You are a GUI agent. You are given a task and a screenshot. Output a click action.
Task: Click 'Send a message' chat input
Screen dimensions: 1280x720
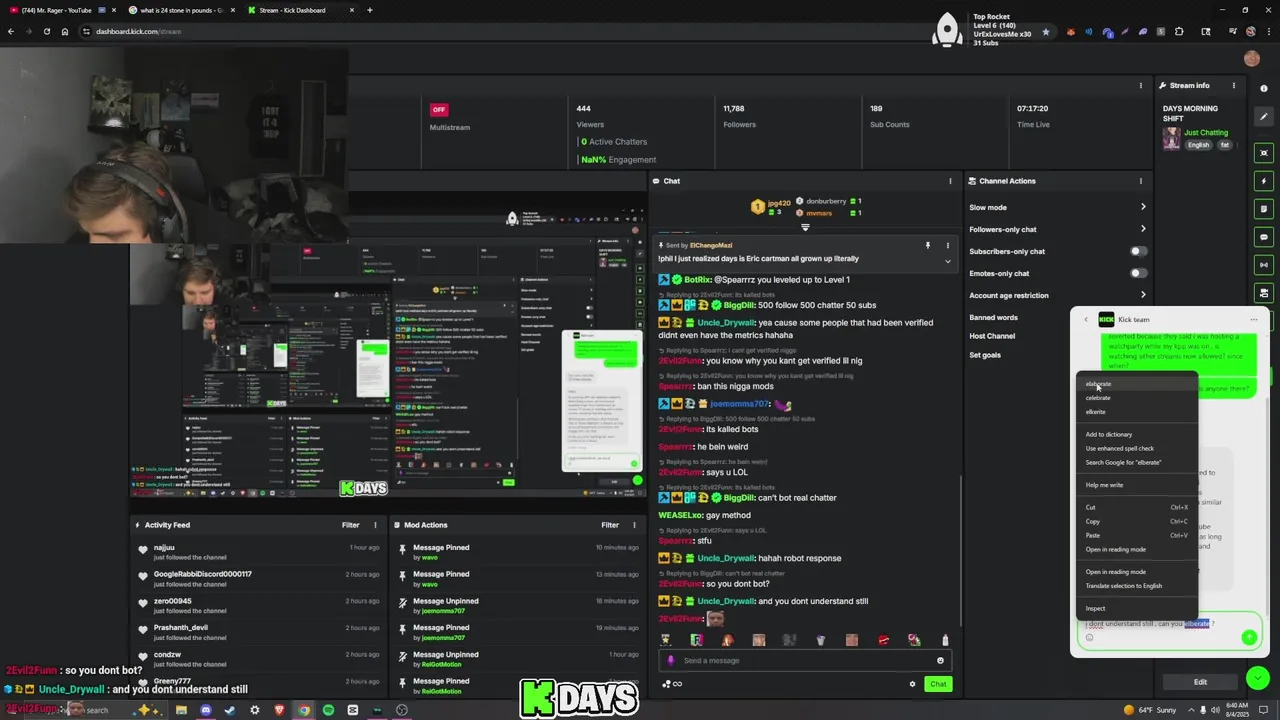(x=805, y=660)
